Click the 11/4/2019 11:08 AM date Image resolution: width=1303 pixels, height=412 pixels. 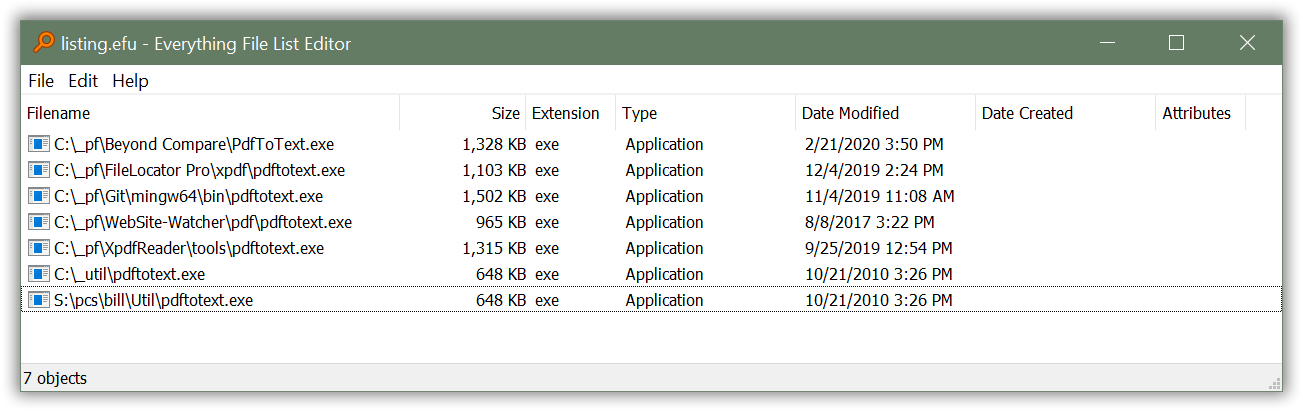tap(880, 196)
